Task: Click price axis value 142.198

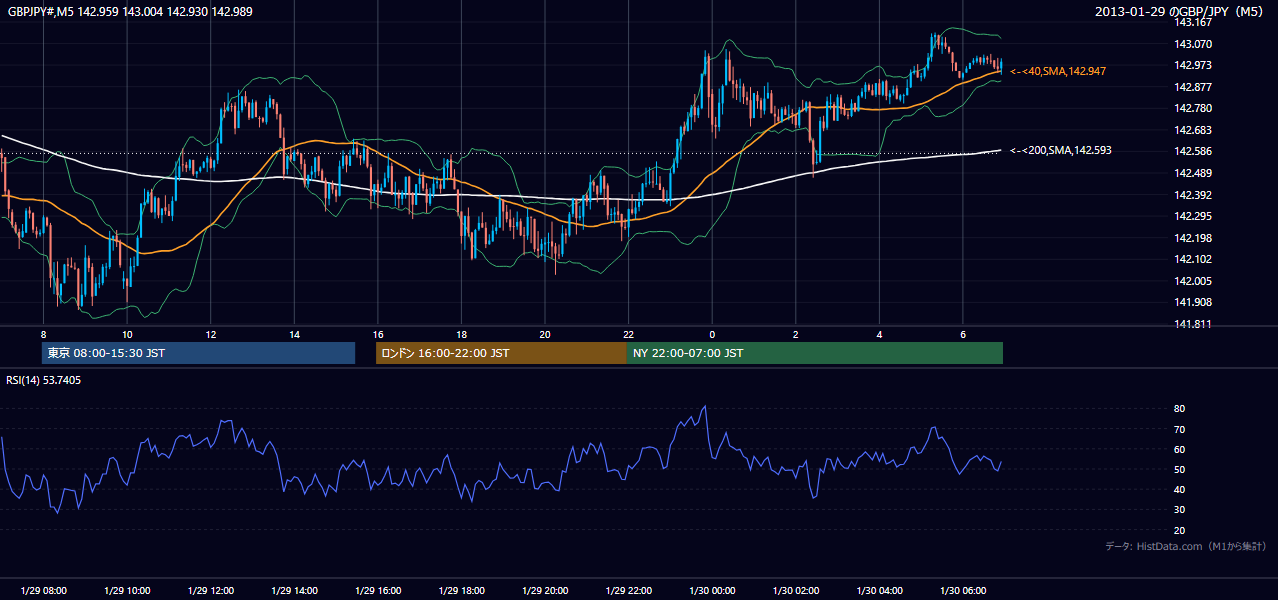Action: [x=1192, y=238]
